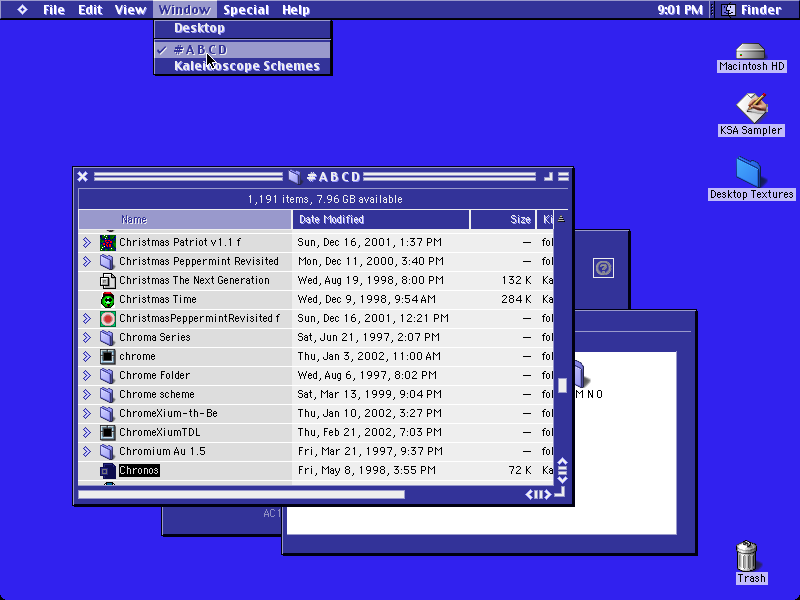Sort by the Size column header
Image resolution: width=800 pixels, height=600 pixels.
click(x=503, y=219)
